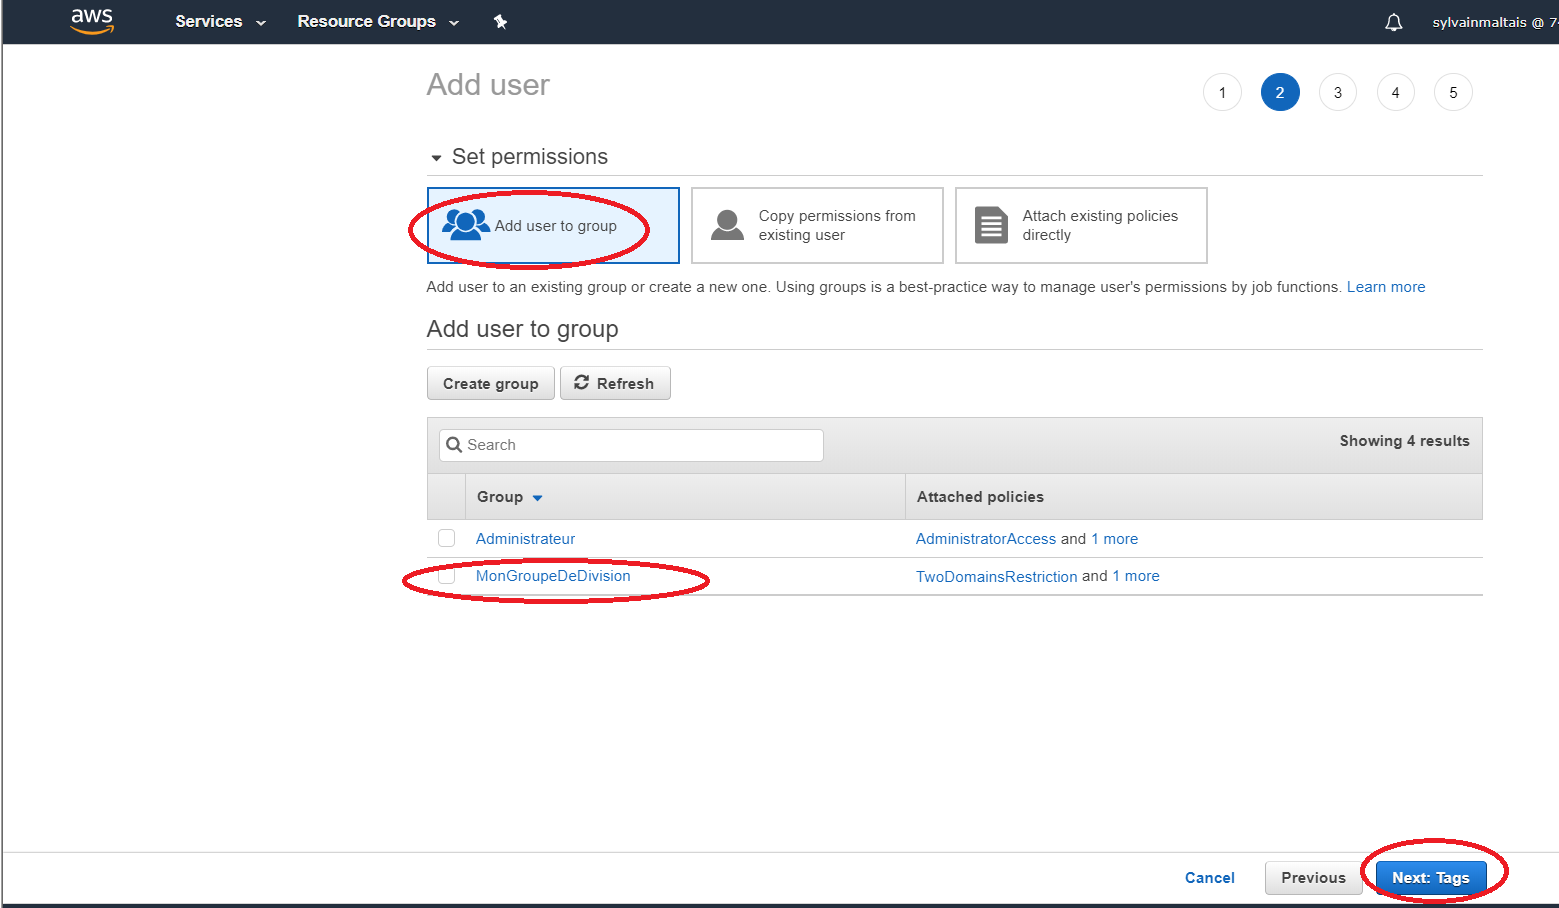The image size is (1559, 908).
Task: Expand the Resource Groups dropdown
Action: [377, 22]
